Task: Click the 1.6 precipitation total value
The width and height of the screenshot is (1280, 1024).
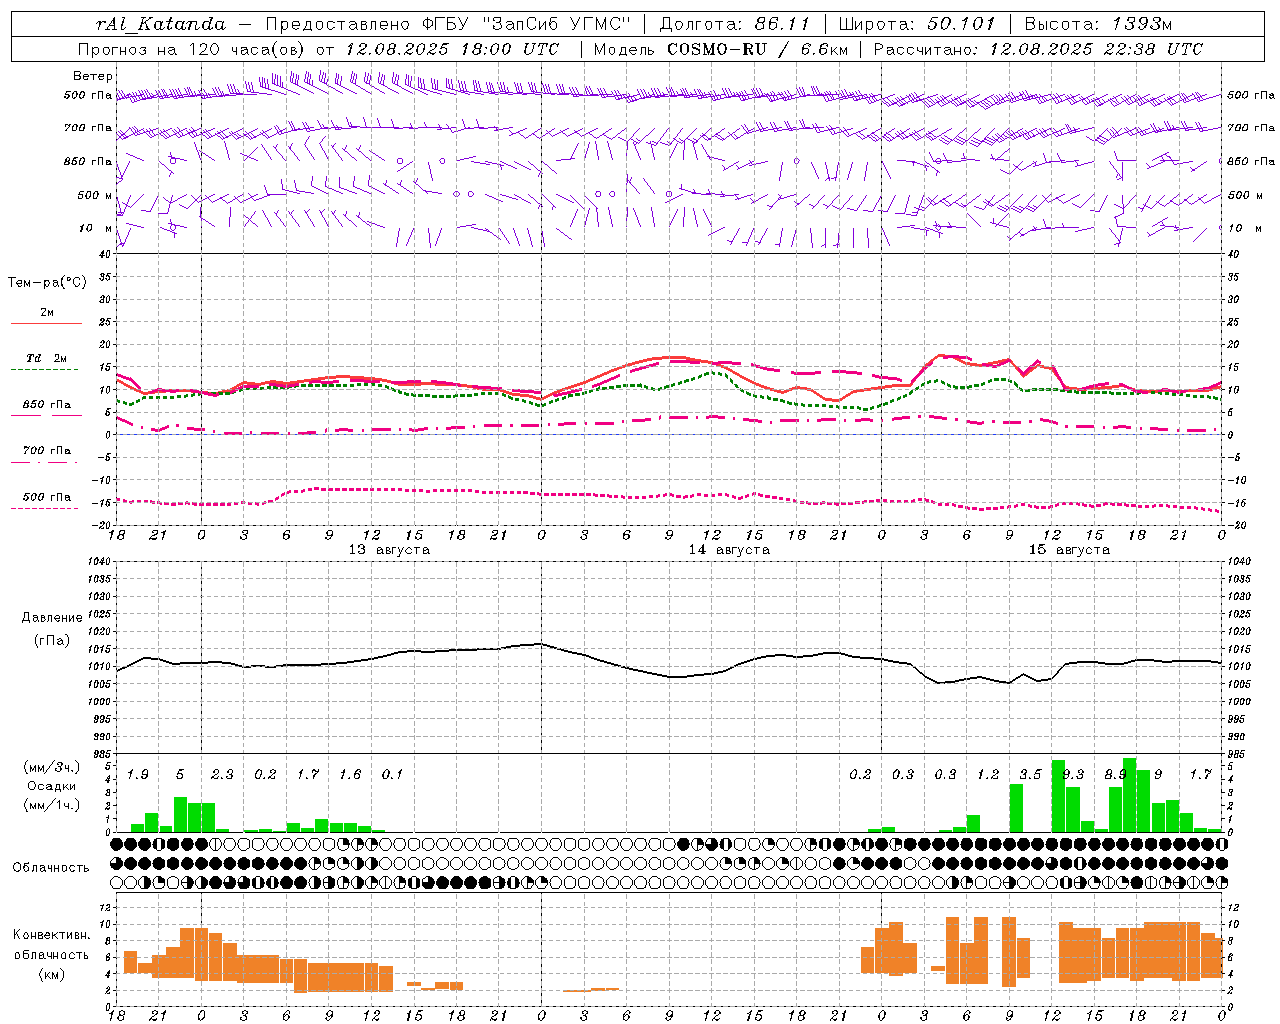Action: [x=350, y=774]
